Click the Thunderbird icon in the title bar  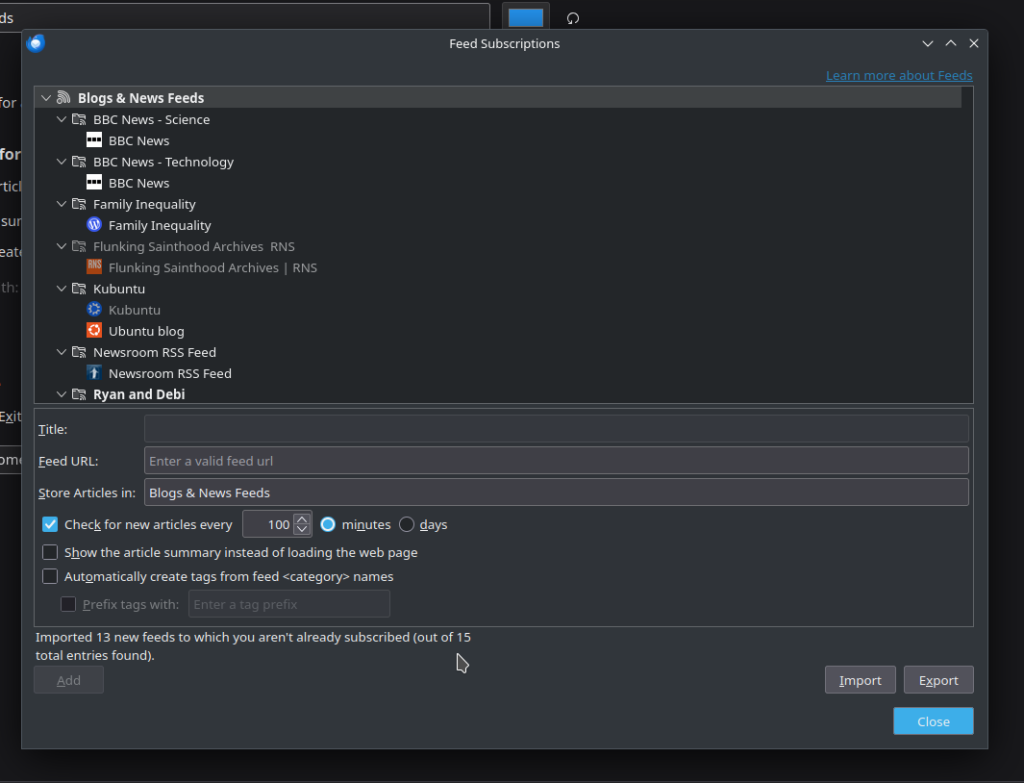(36, 43)
